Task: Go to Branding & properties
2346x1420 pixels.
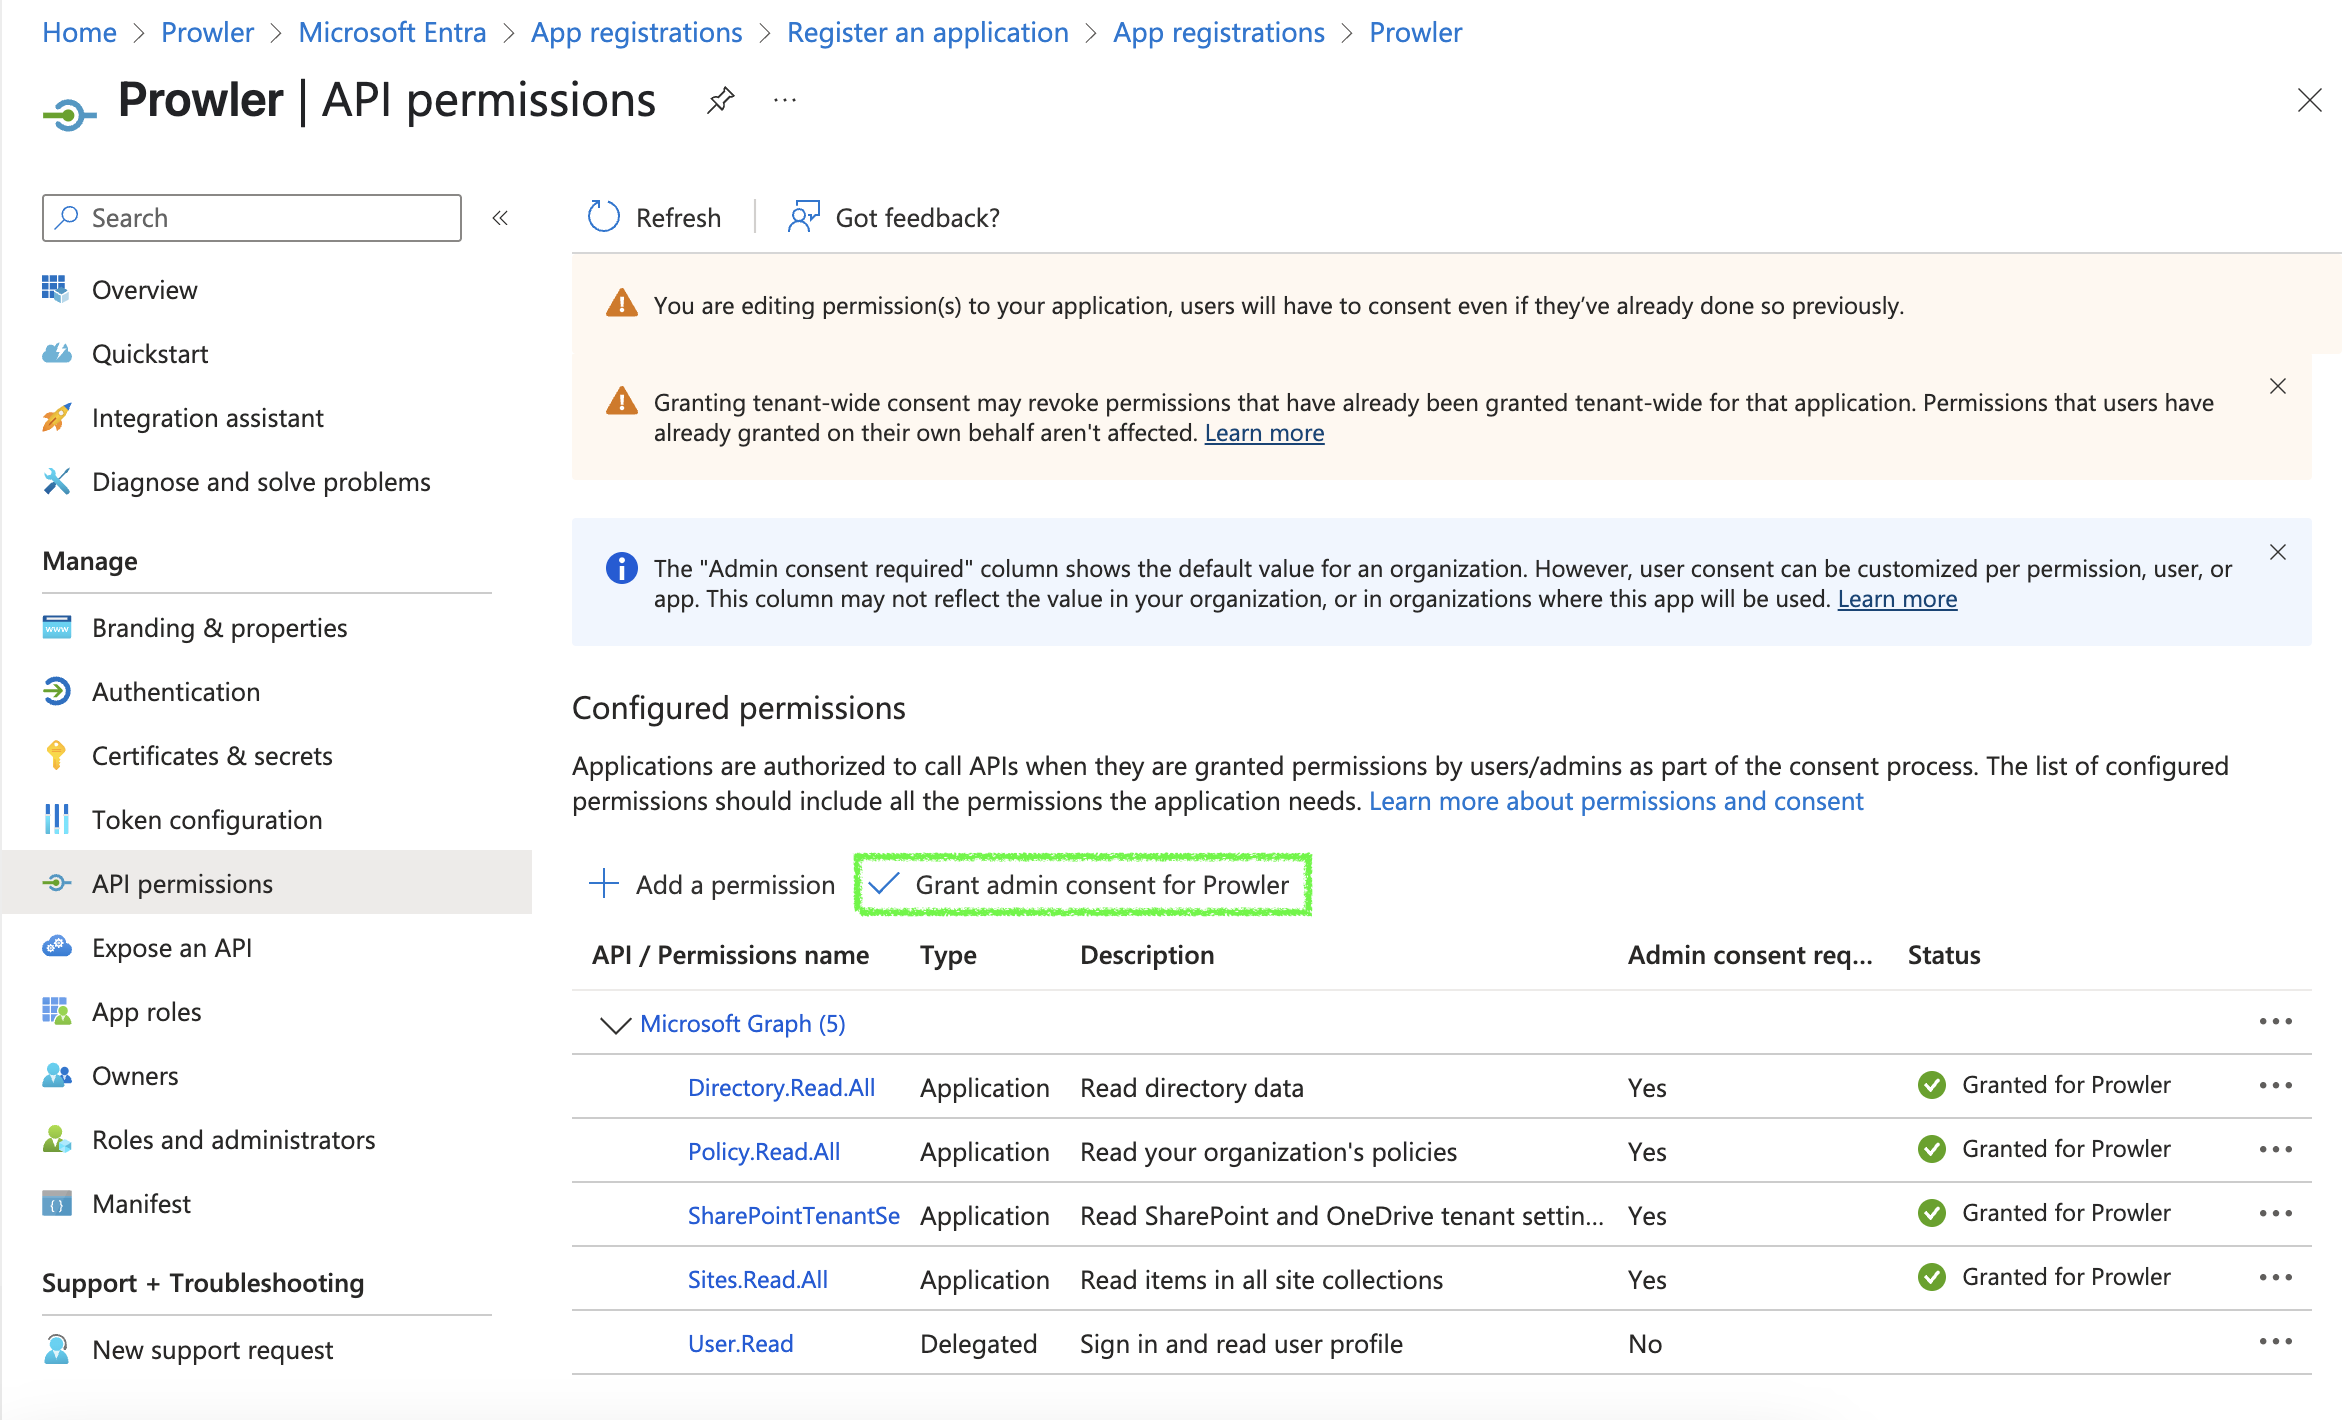Action: coord(219,628)
